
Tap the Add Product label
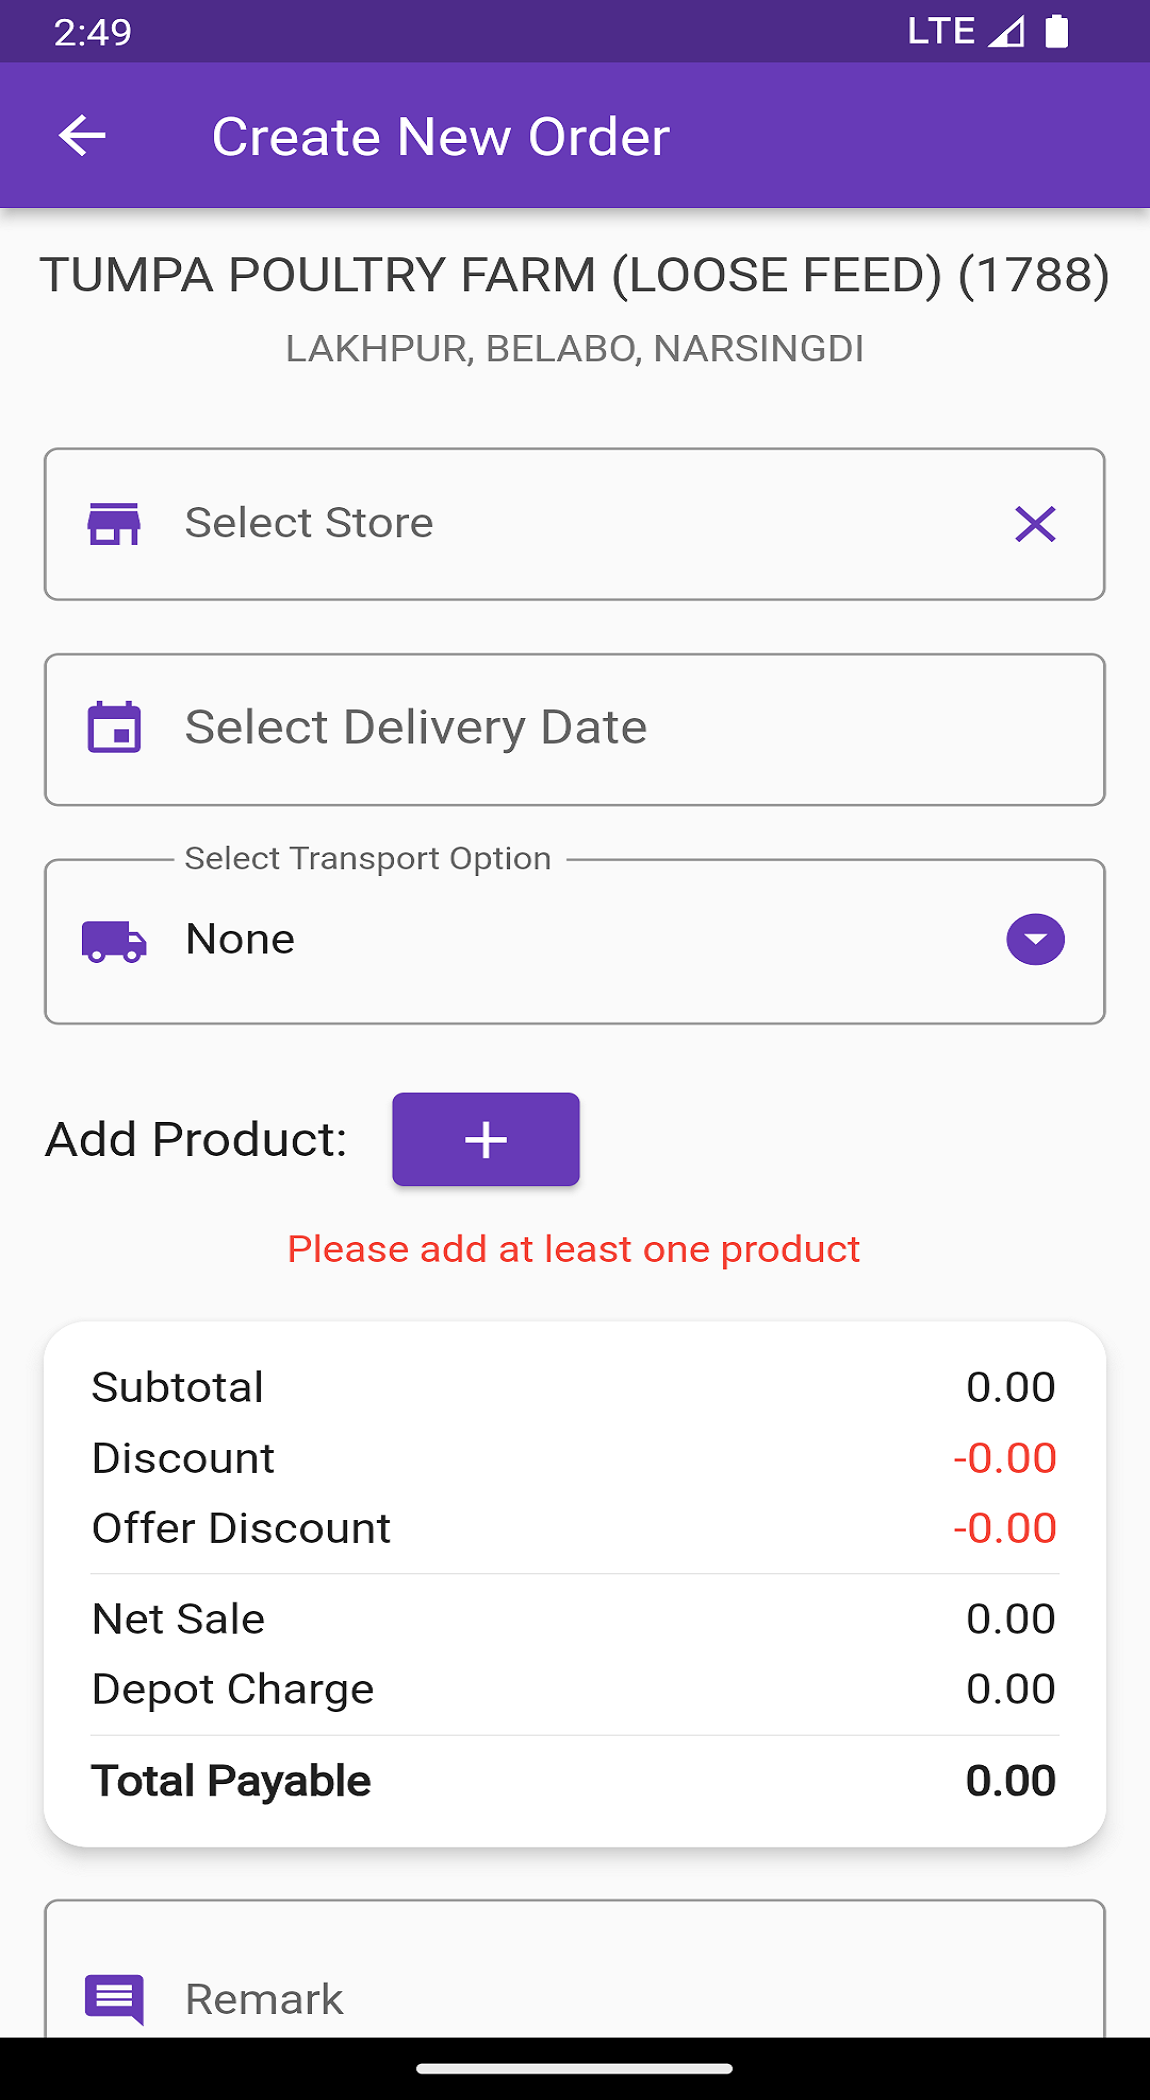(x=196, y=1140)
